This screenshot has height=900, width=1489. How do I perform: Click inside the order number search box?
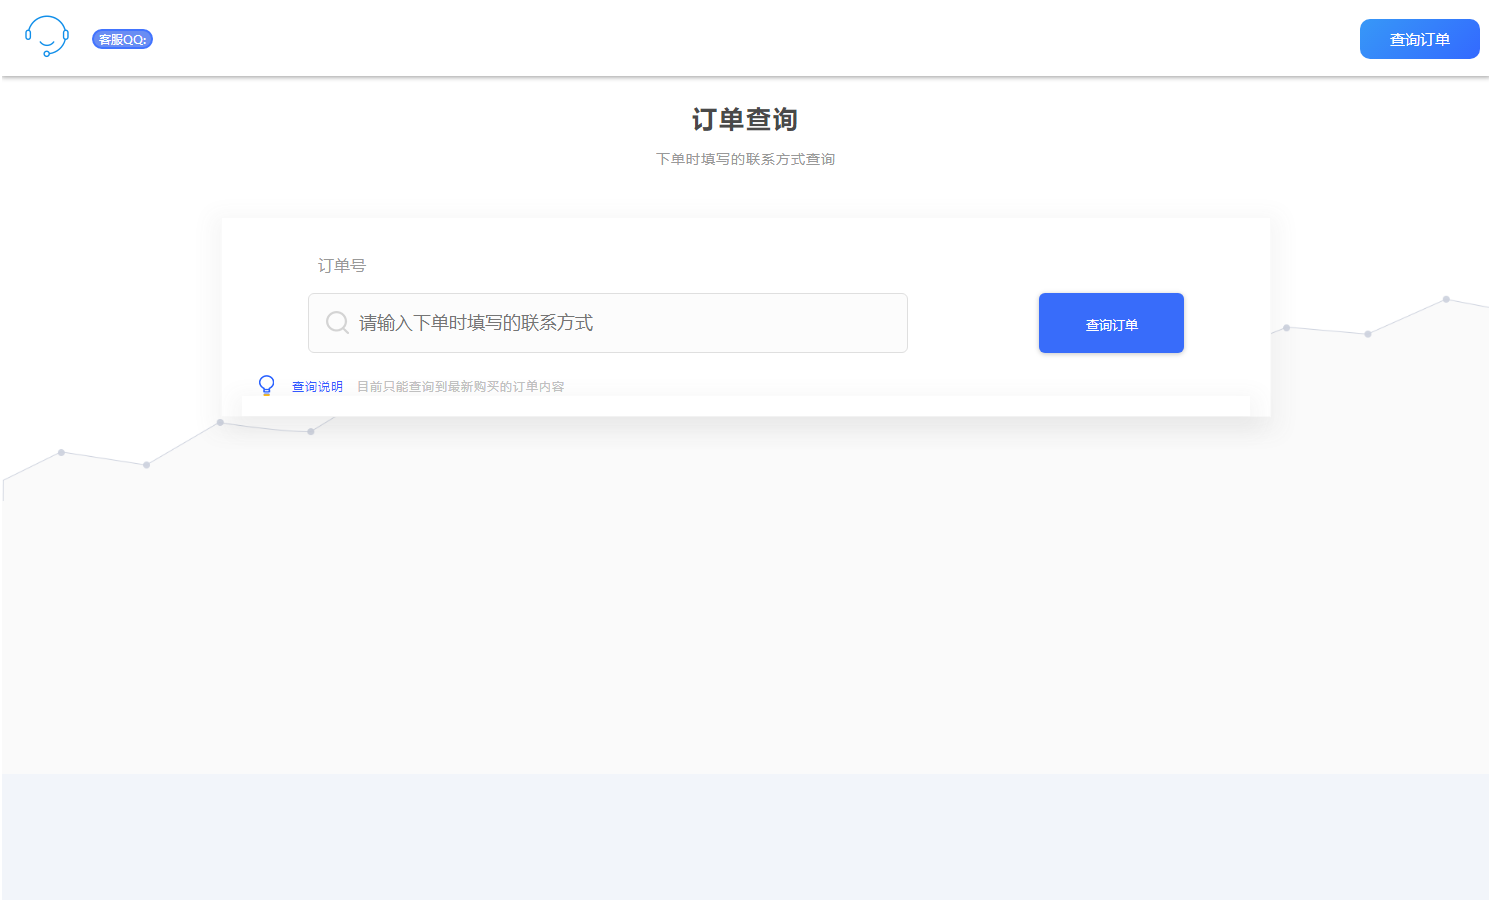click(x=607, y=322)
